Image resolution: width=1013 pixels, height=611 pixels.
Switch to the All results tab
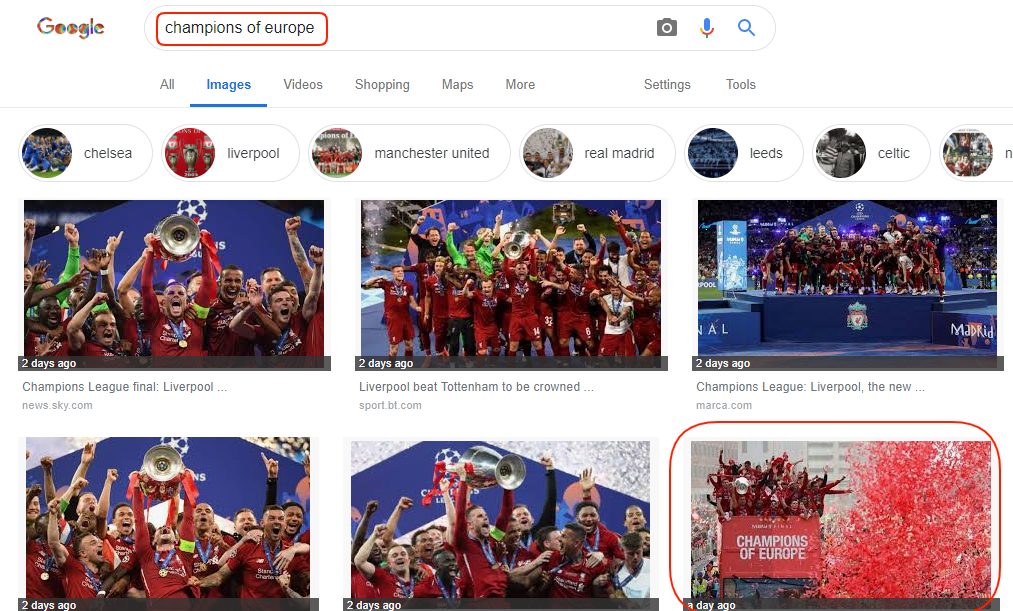click(x=167, y=85)
